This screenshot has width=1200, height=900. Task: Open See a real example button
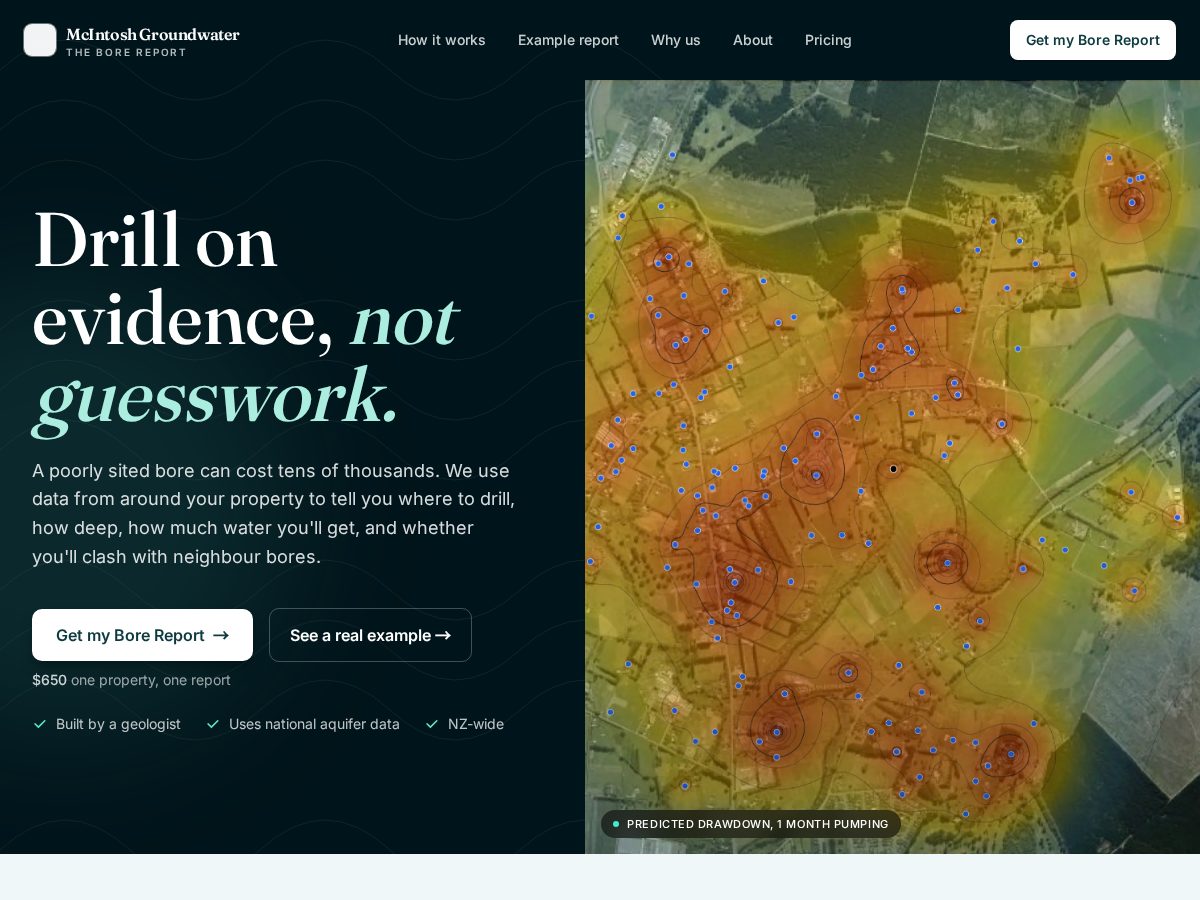370,635
